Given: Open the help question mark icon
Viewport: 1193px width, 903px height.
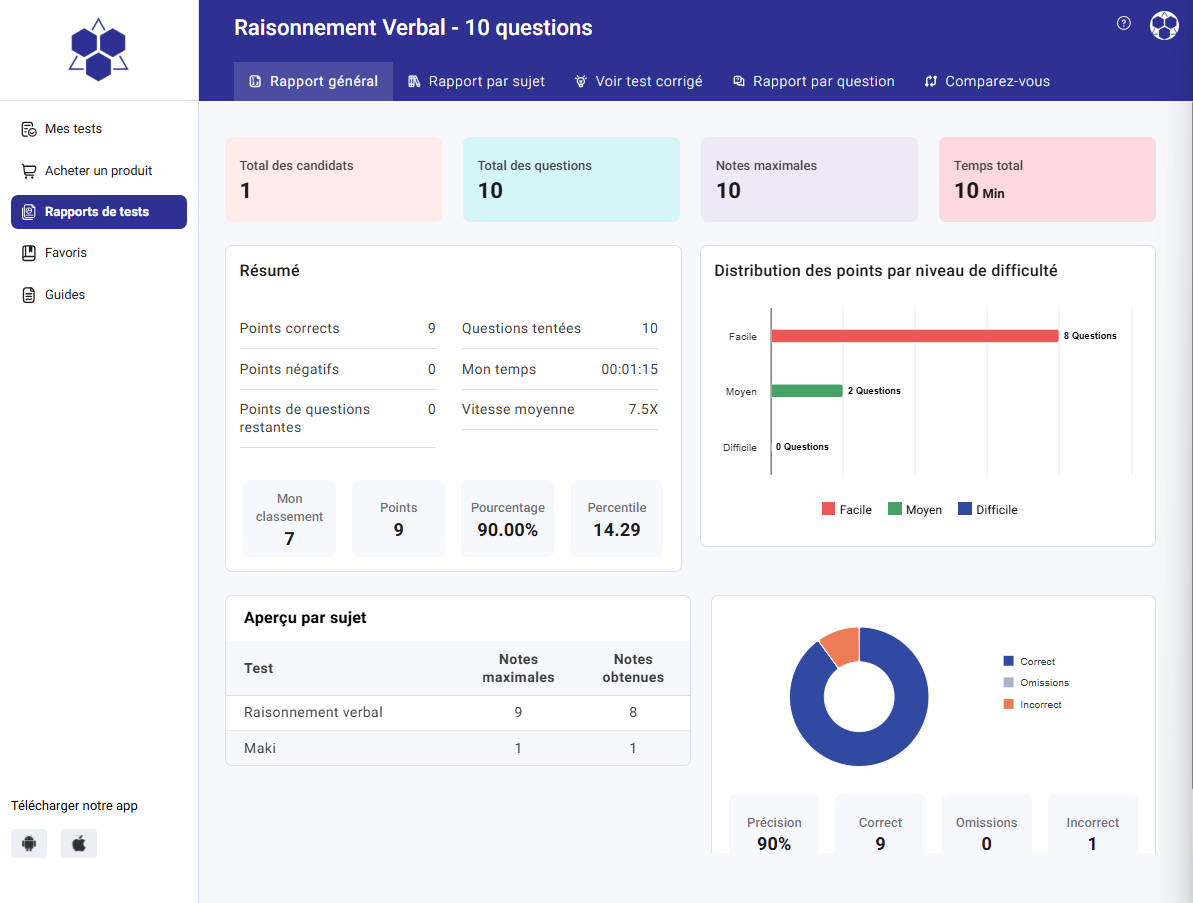Looking at the screenshot, I should [x=1123, y=23].
